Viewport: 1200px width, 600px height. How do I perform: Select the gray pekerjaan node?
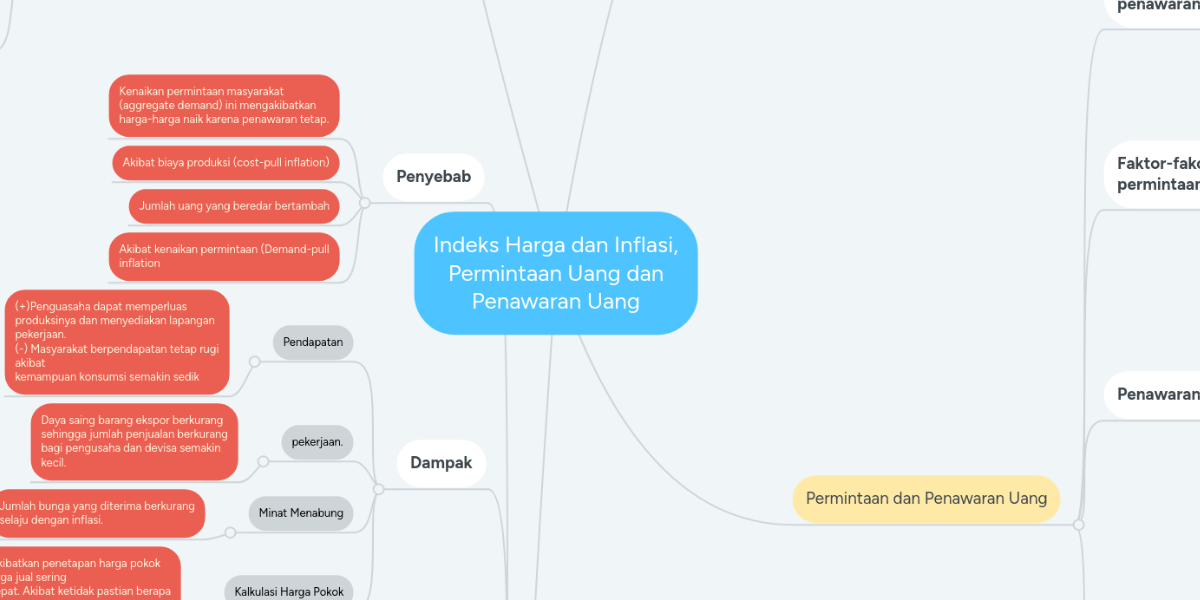[x=317, y=441]
